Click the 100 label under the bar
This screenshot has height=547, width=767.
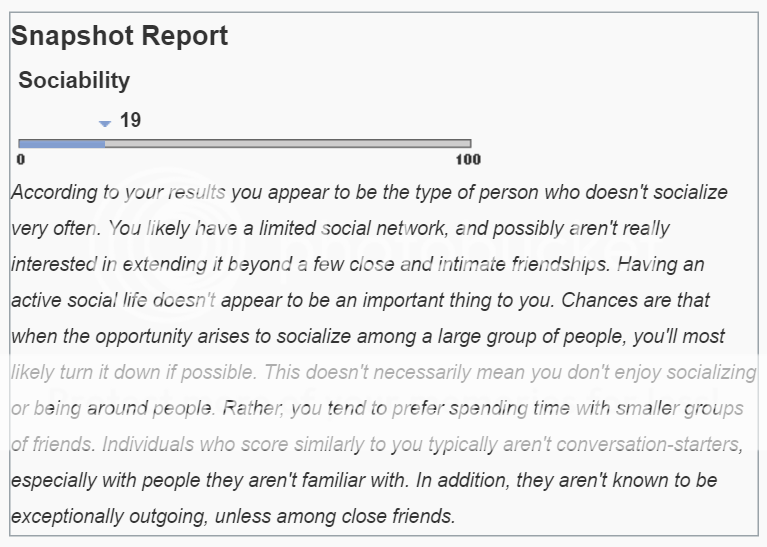click(468, 160)
